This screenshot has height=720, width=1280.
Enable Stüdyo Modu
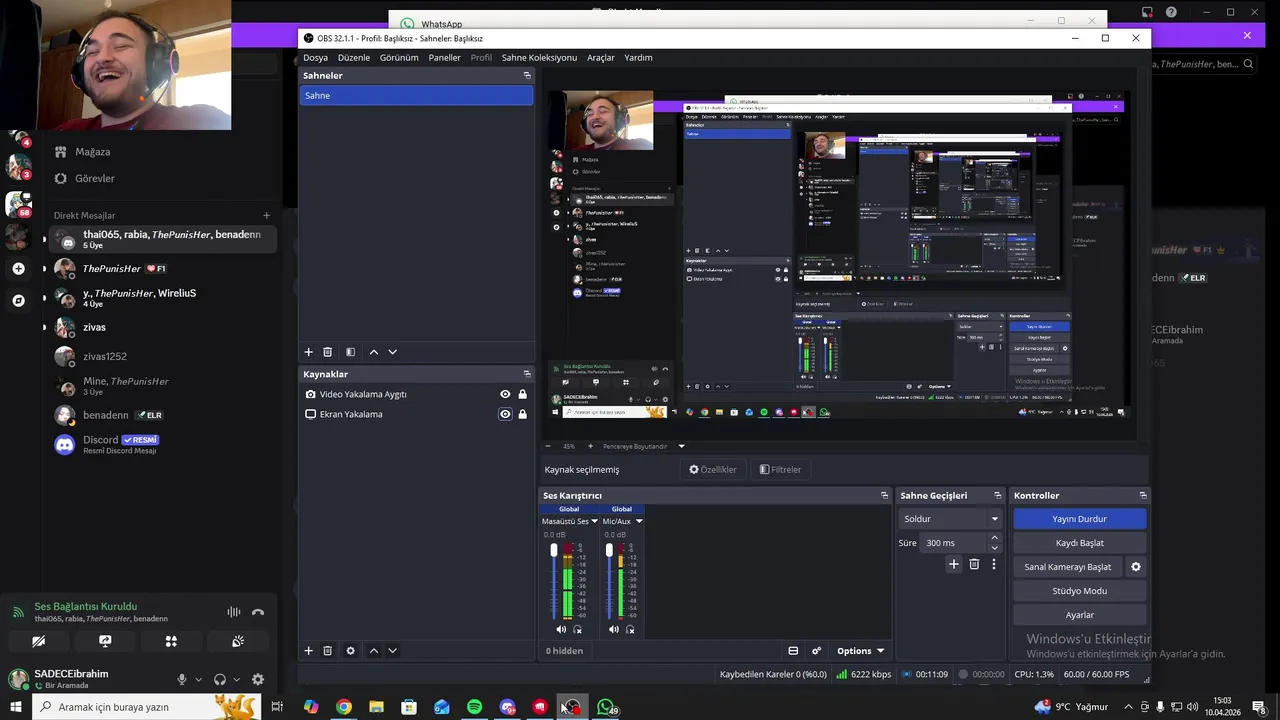pyautogui.click(x=1079, y=591)
